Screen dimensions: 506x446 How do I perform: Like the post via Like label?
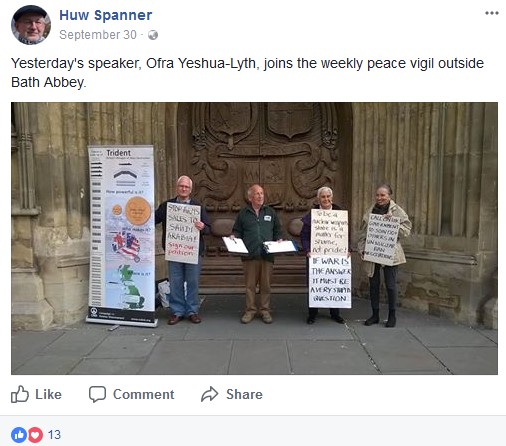pos(48,394)
